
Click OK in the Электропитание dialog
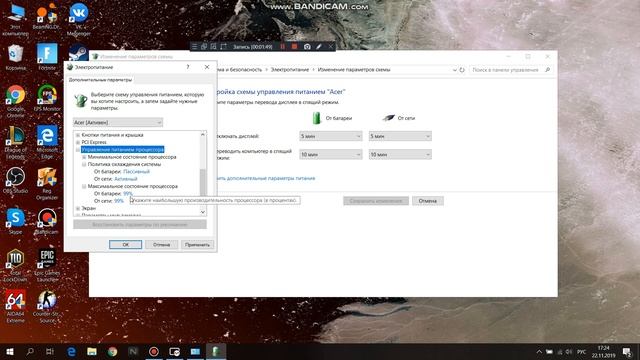tap(125, 244)
